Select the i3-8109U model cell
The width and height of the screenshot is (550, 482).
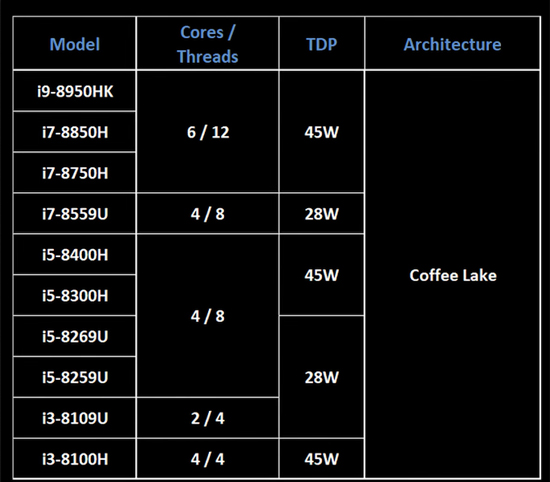click(74, 418)
